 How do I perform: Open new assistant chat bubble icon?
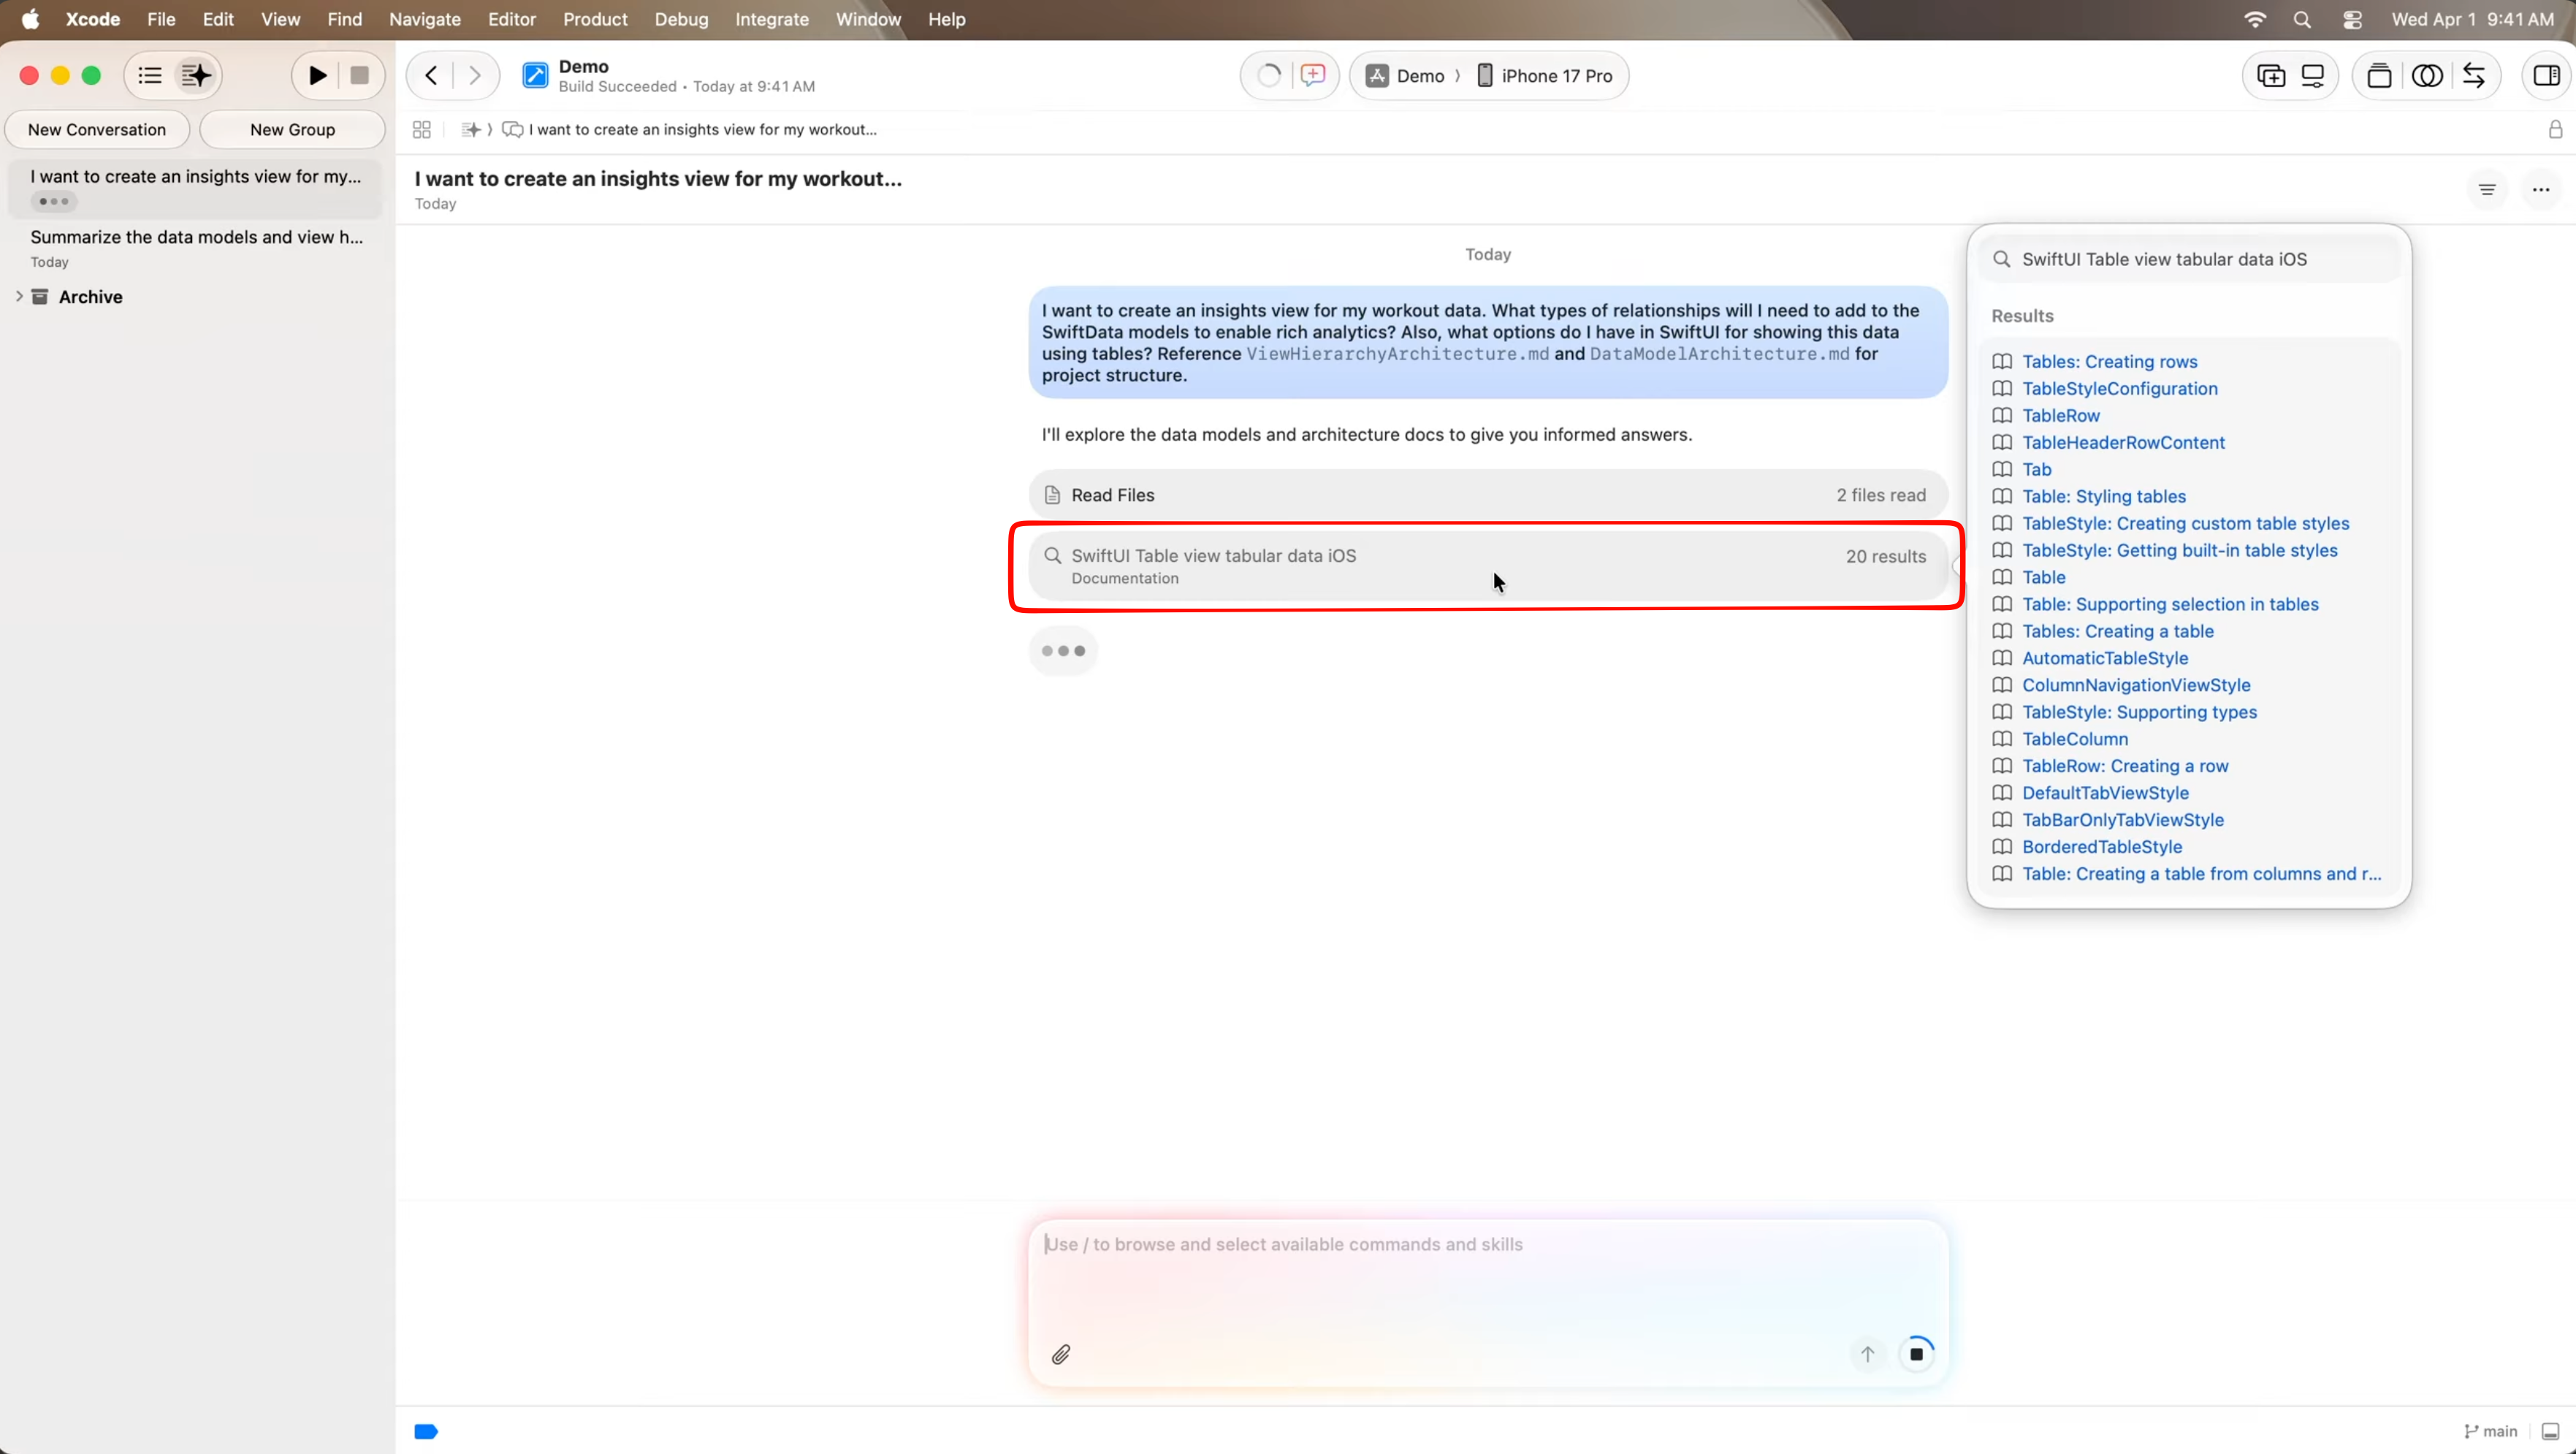click(1312, 75)
